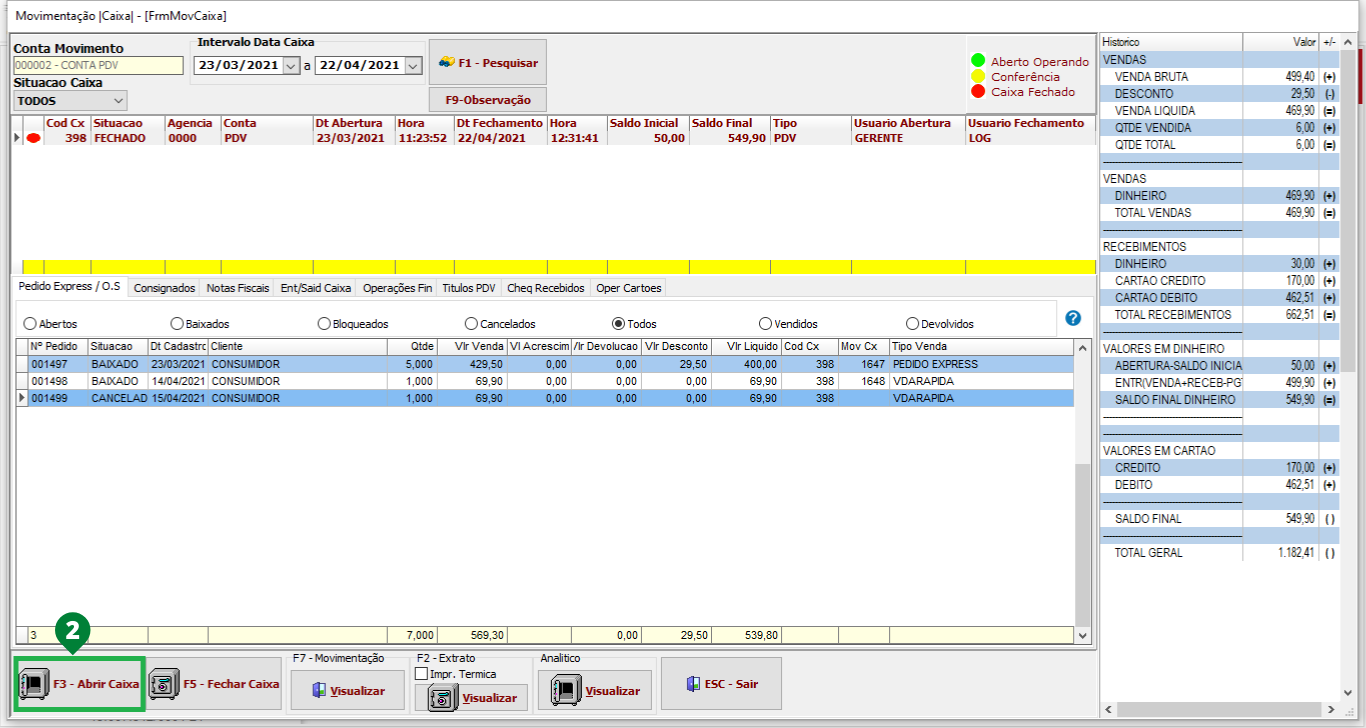
Task: Select order row 001498
Action: point(544,381)
